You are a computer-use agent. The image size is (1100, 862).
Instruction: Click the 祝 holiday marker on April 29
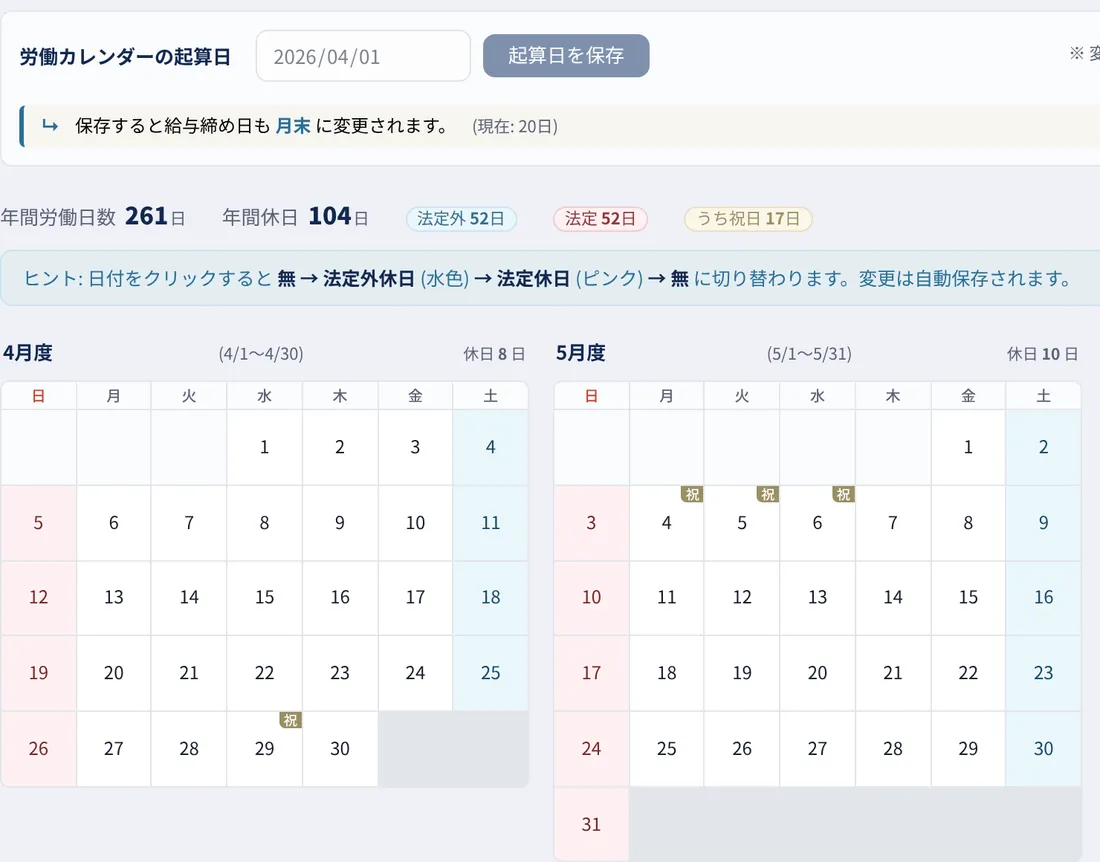(290, 720)
